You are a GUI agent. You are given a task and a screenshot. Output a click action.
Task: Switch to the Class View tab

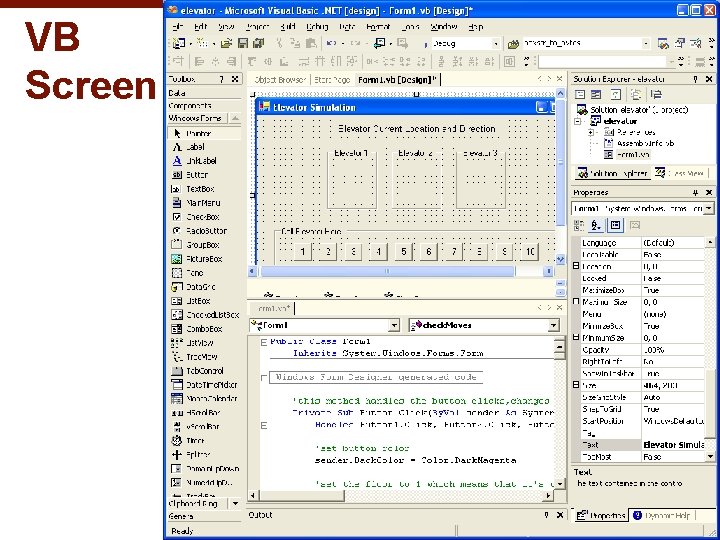coord(680,173)
